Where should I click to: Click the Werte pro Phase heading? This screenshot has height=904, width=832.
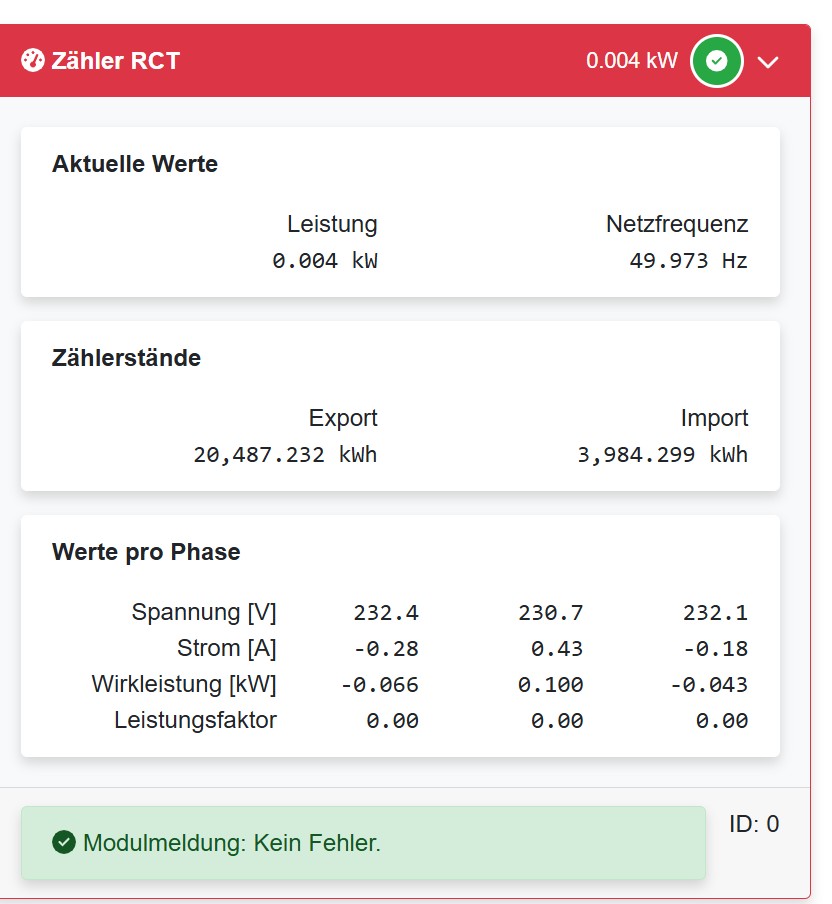146,552
